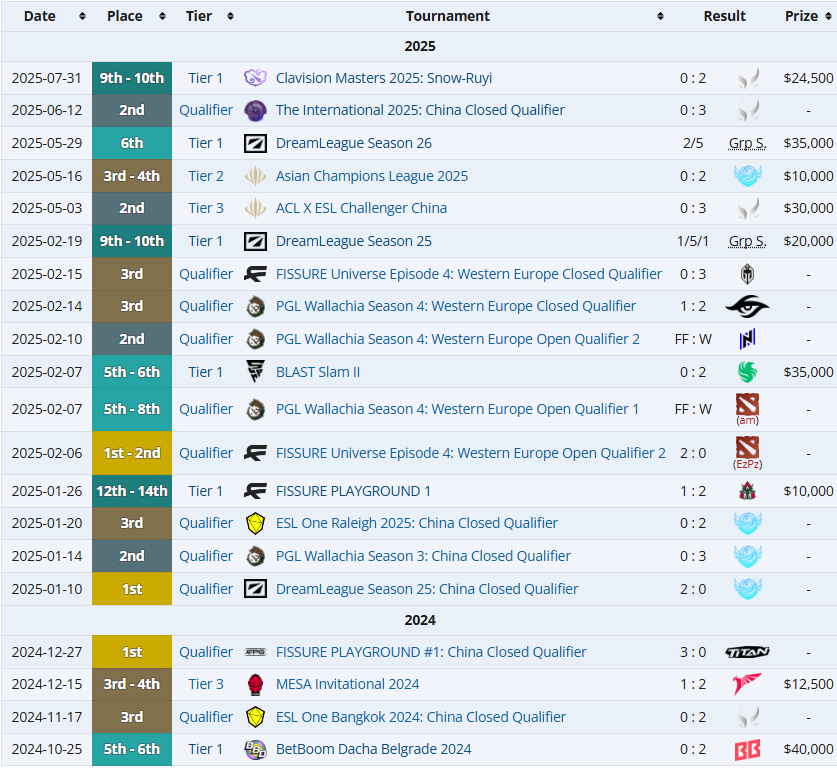
Task: Click the MESA Invitational 2024 tournament icon
Action: click(x=255, y=684)
